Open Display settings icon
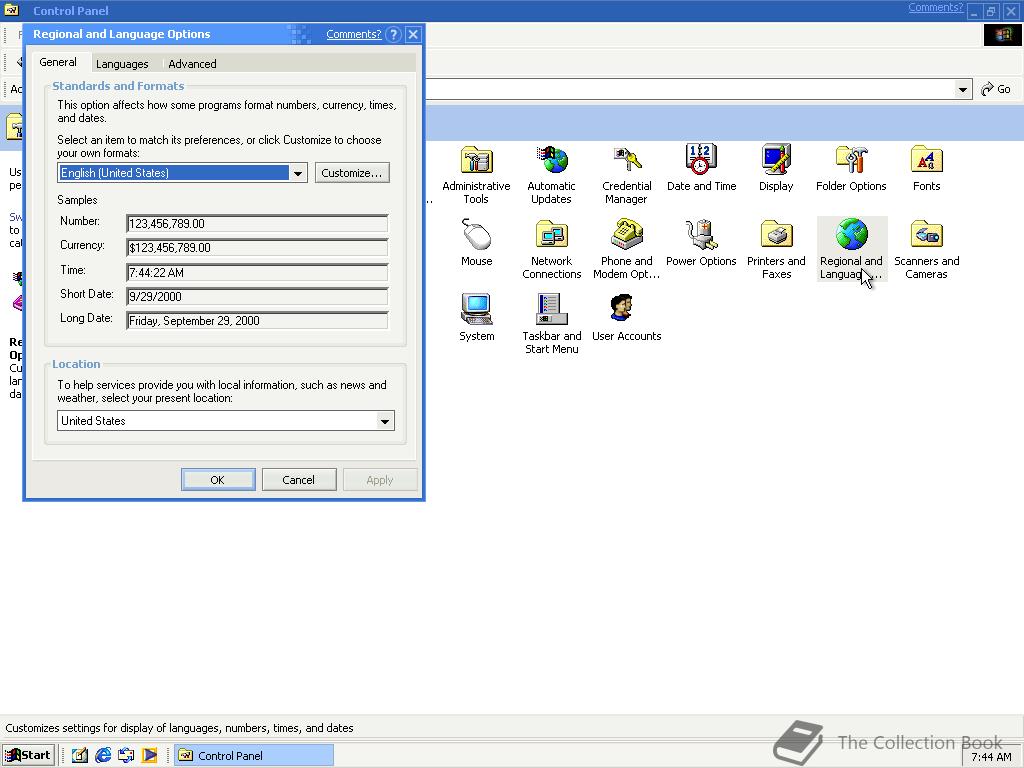The height and width of the screenshot is (768, 1024). tap(776, 160)
